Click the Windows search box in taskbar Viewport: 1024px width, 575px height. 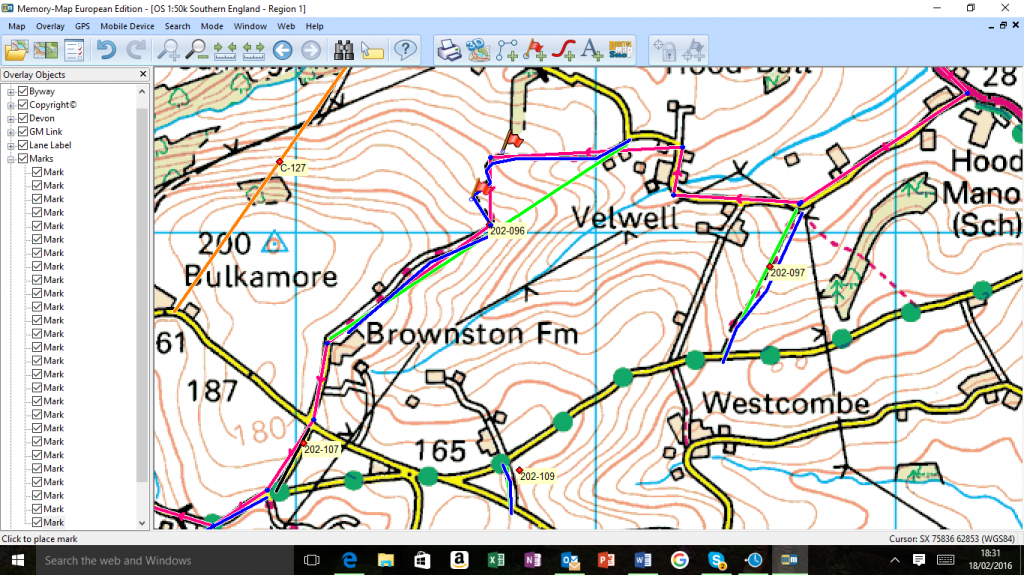[x=150, y=560]
